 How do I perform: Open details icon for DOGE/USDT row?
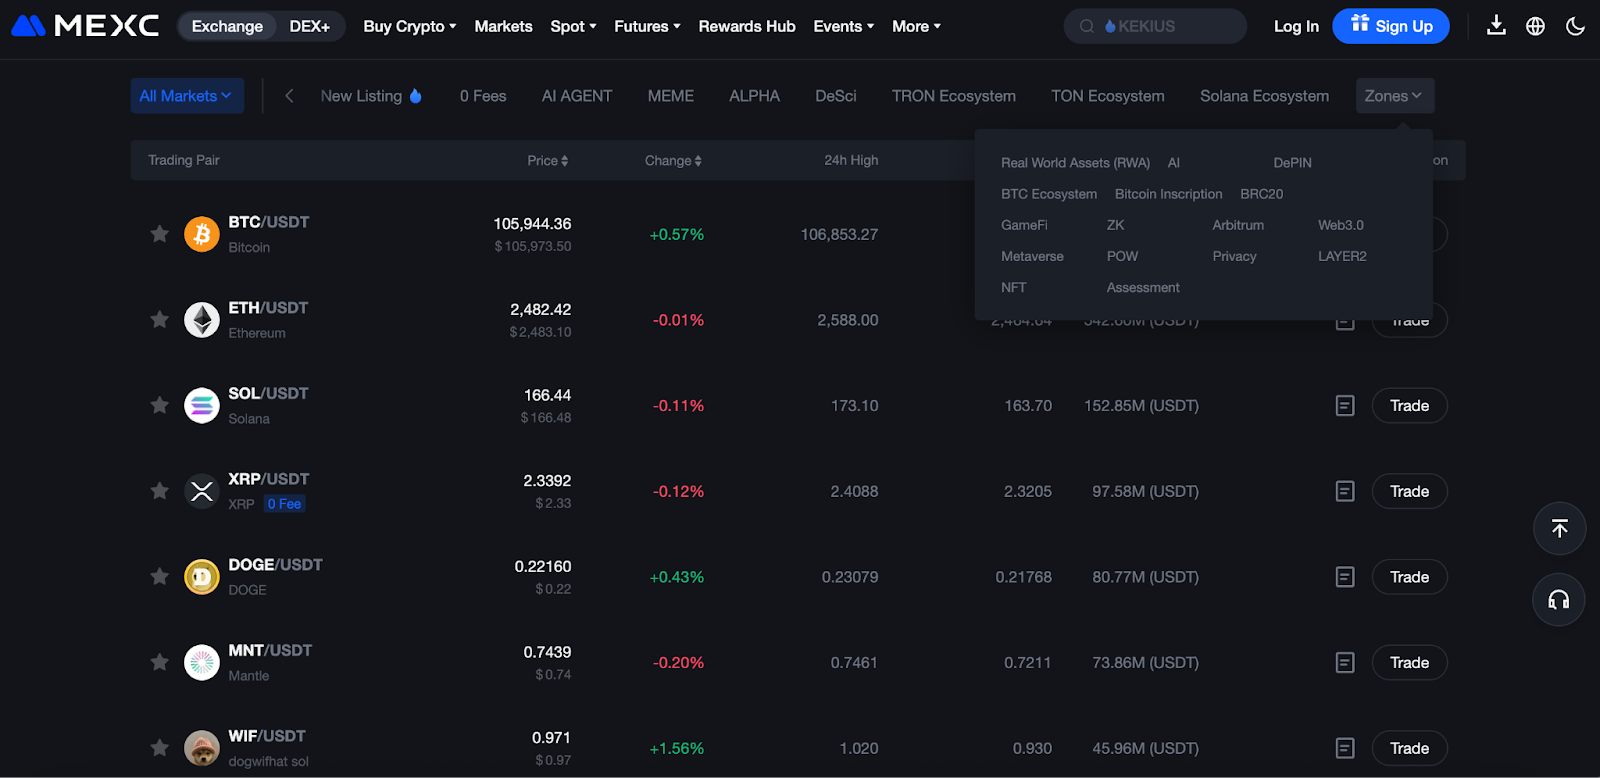point(1345,577)
